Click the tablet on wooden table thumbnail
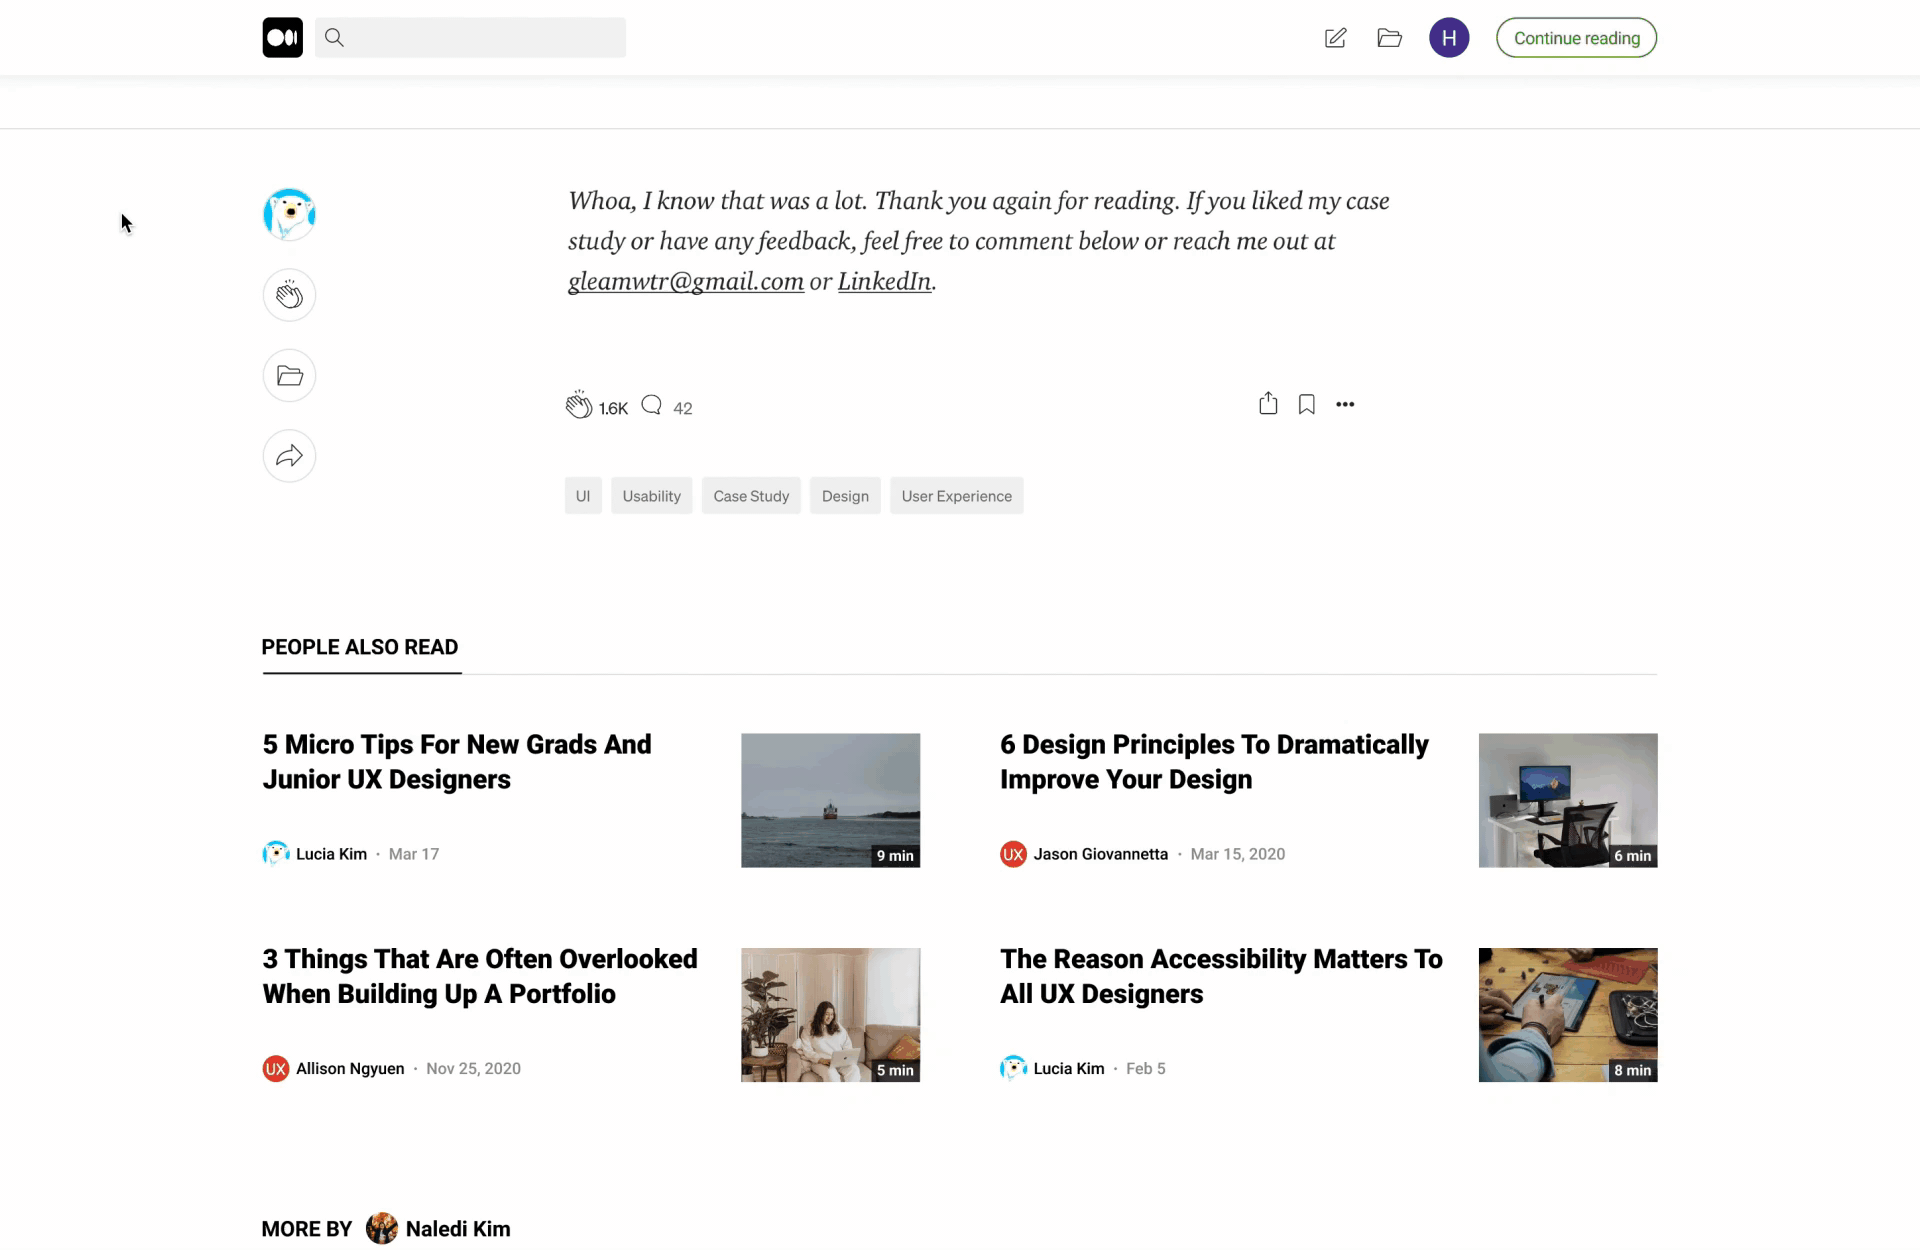This screenshot has width=1920, height=1250. click(1568, 1015)
